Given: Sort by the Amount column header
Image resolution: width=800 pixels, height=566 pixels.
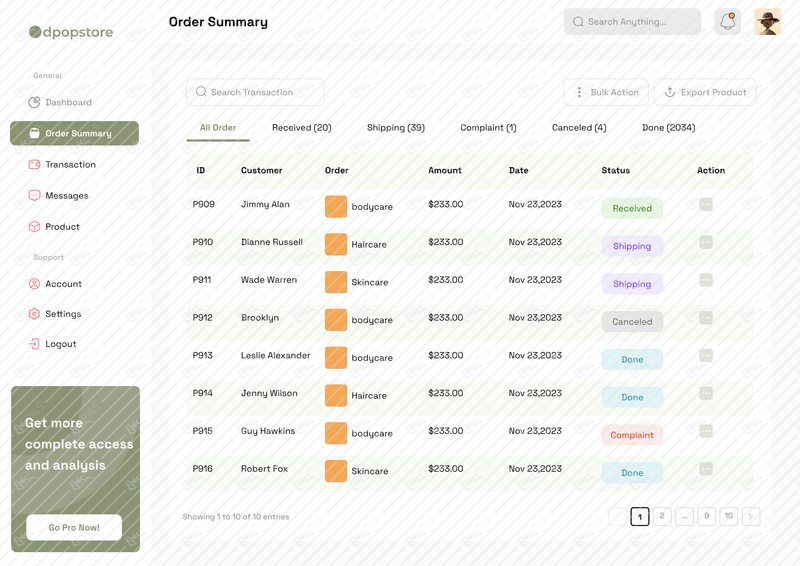Looking at the screenshot, I should [x=444, y=170].
